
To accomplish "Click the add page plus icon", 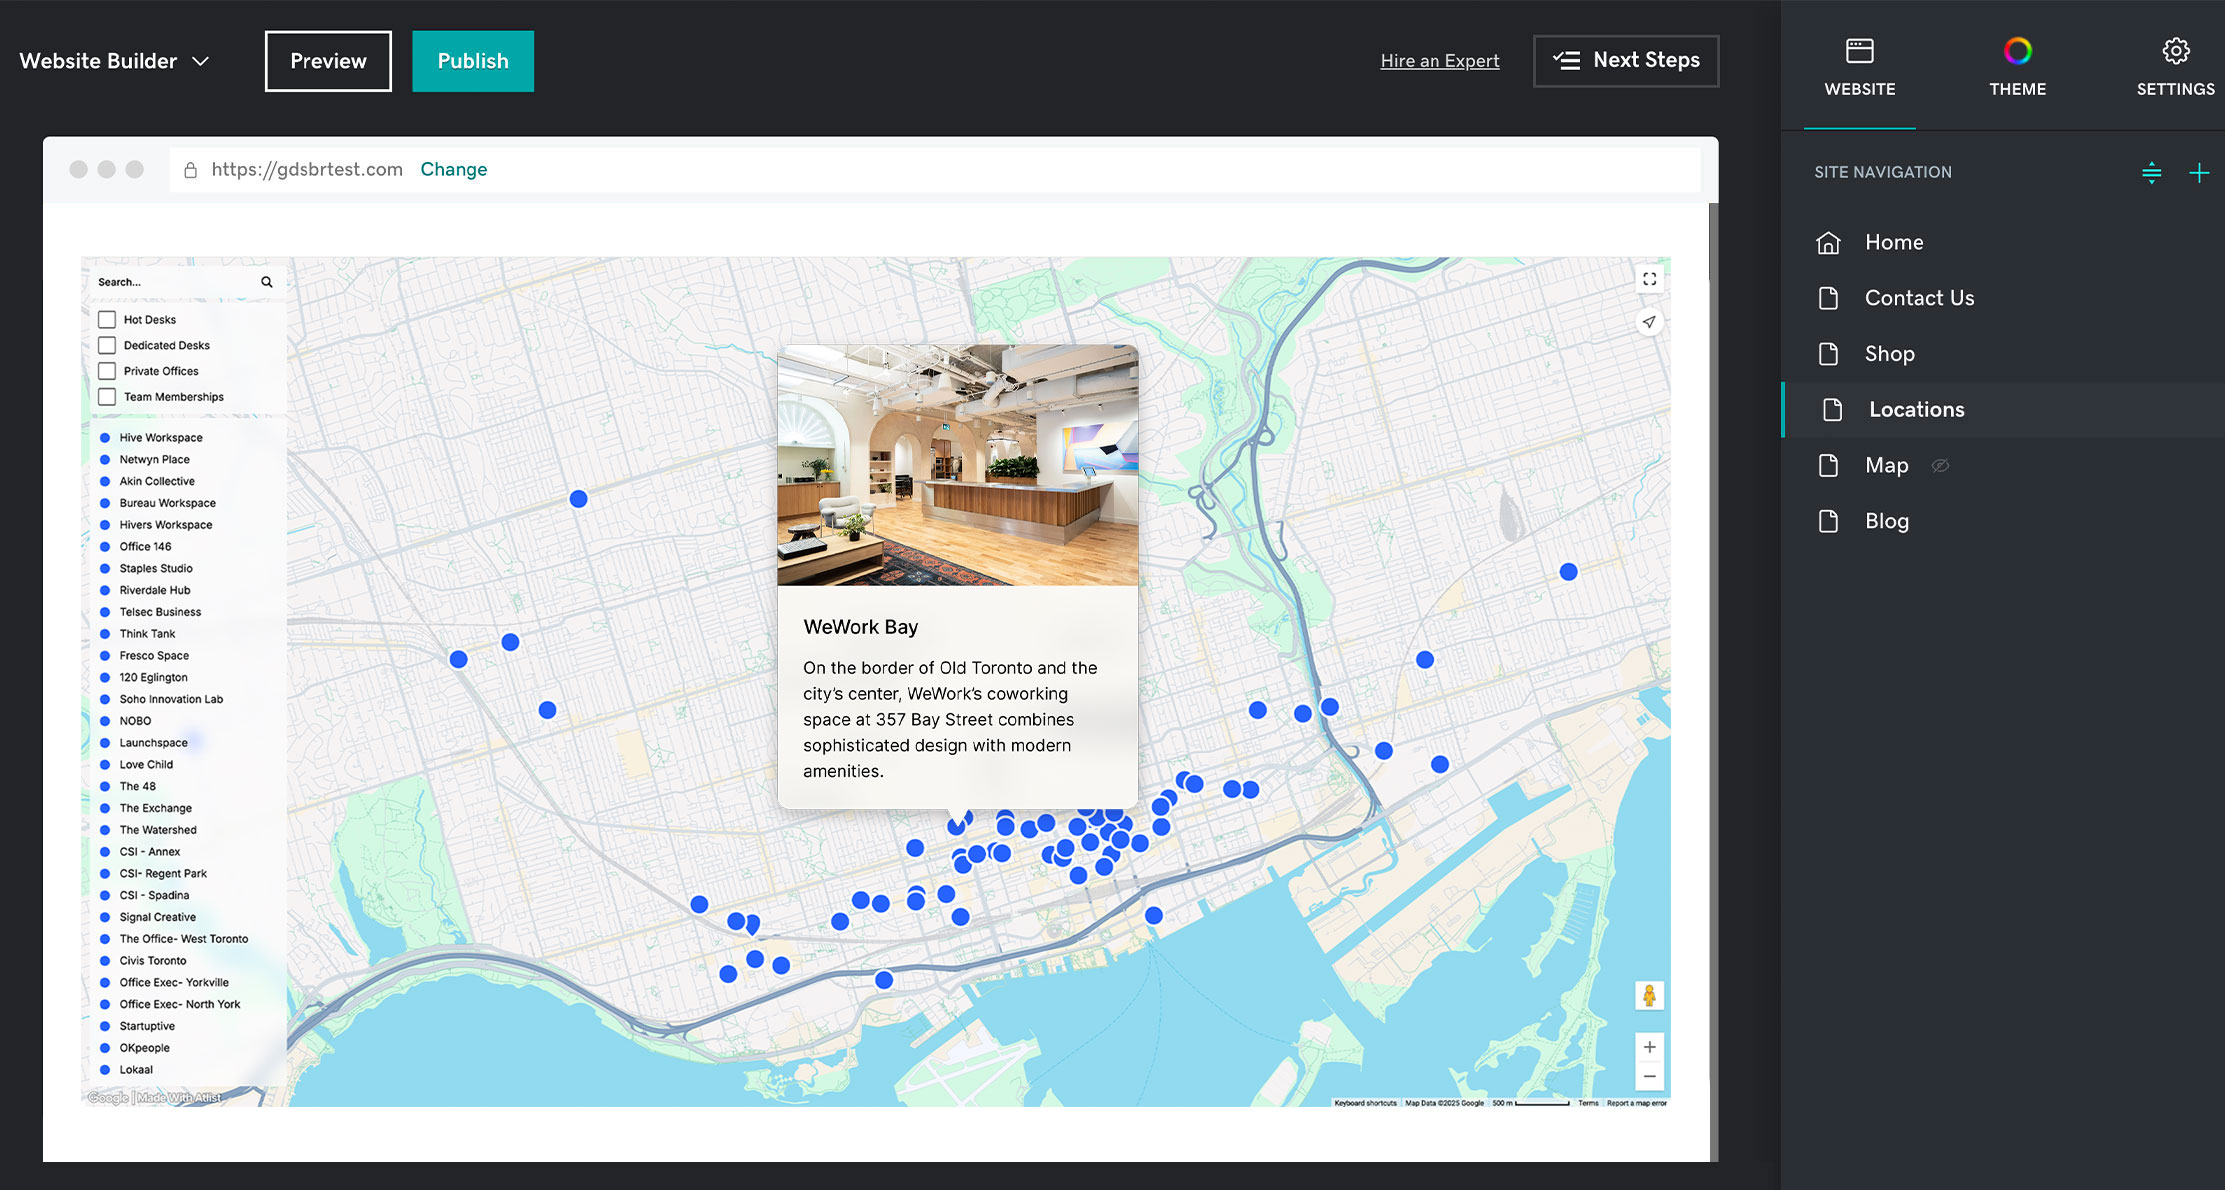I will [x=2198, y=173].
